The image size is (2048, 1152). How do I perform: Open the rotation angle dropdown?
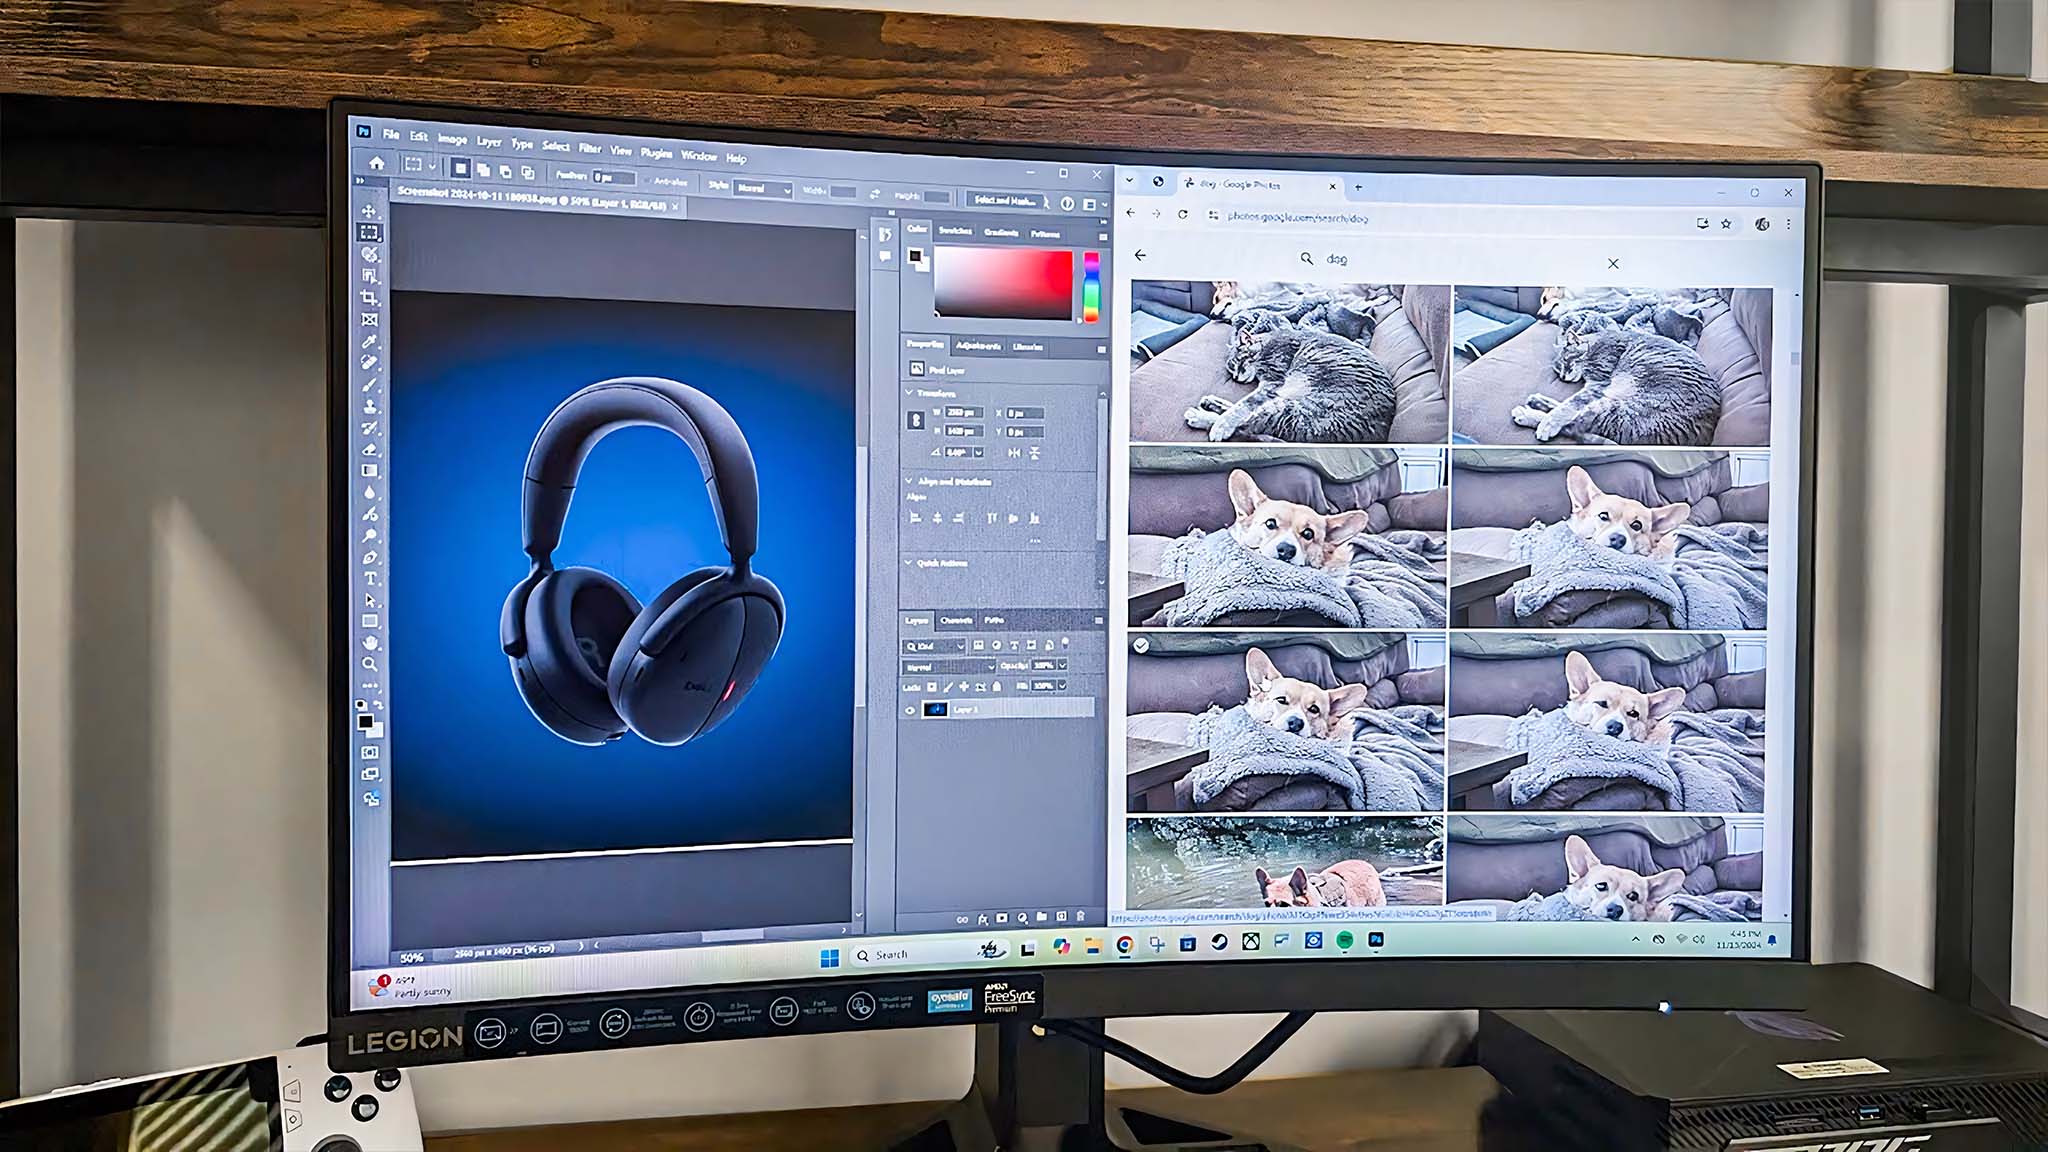coord(978,452)
